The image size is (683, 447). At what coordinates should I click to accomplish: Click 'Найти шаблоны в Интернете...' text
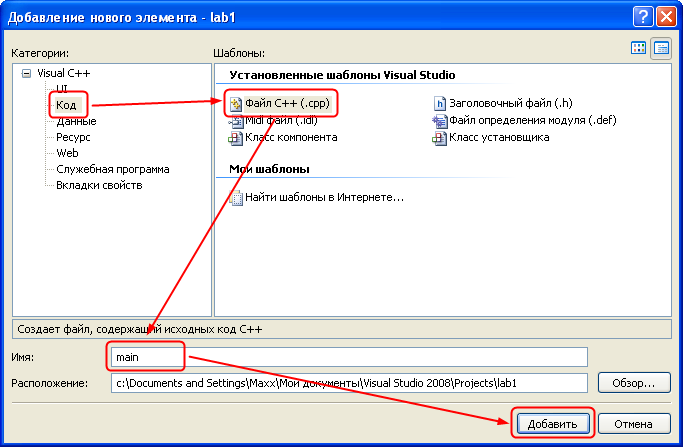(325, 198)
